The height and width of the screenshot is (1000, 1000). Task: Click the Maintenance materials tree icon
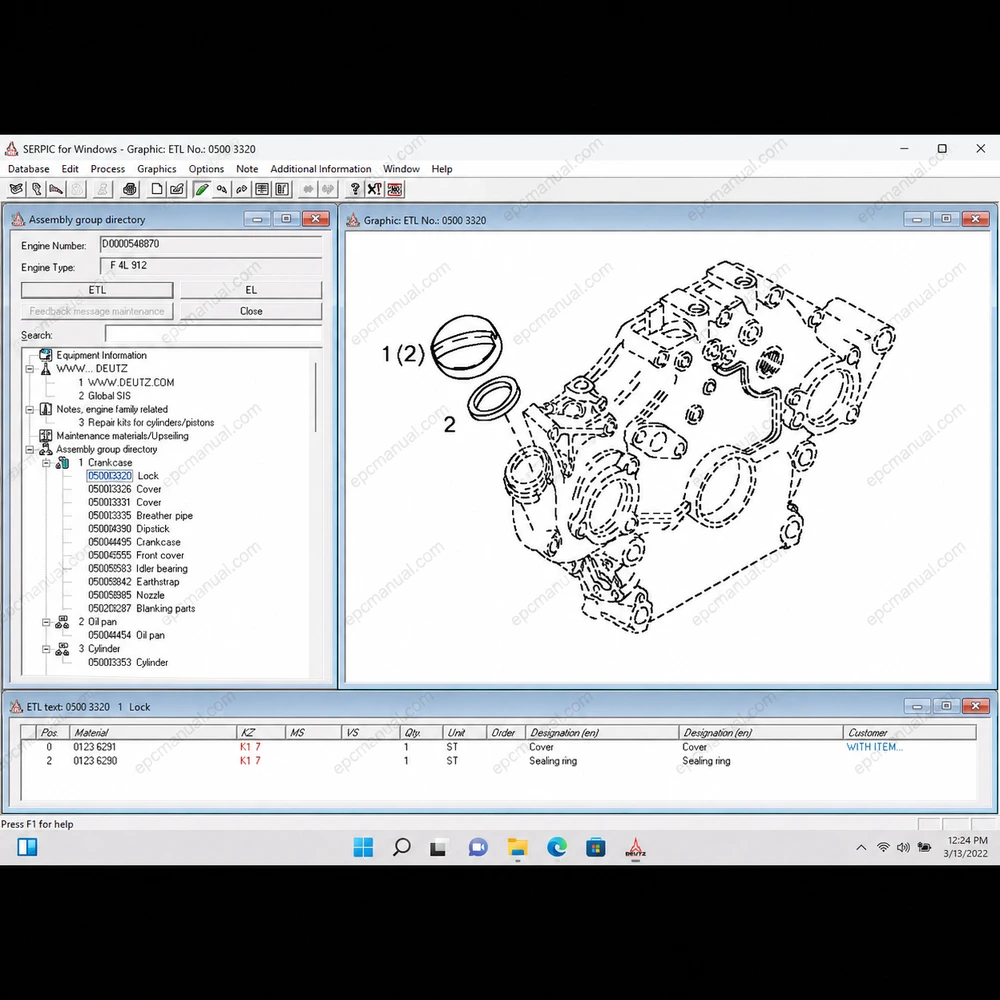click(45, 436)
